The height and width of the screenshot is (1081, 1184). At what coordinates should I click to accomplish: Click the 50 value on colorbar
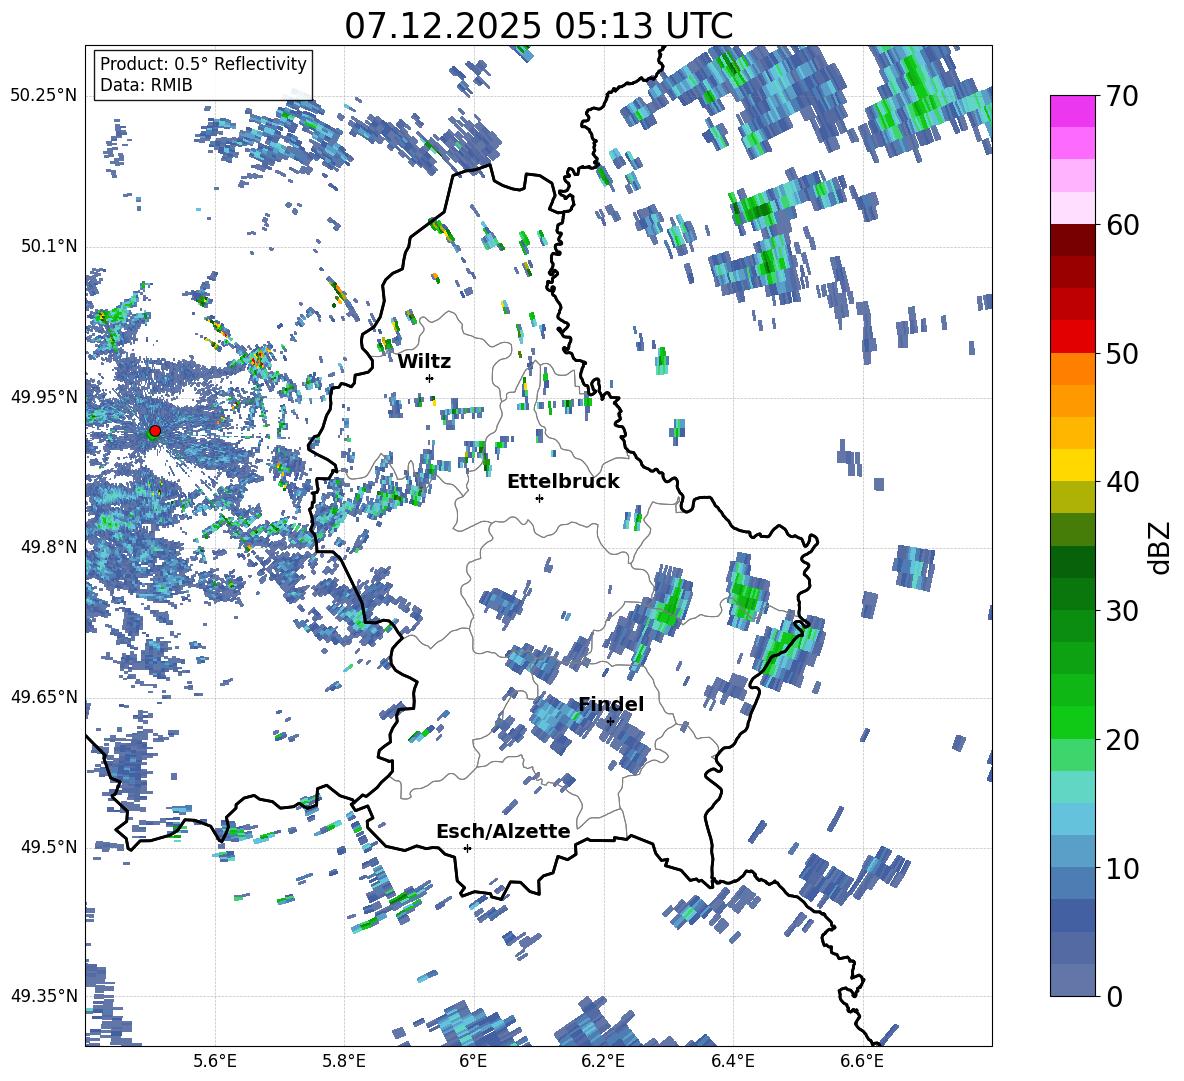pos(1122,354)
